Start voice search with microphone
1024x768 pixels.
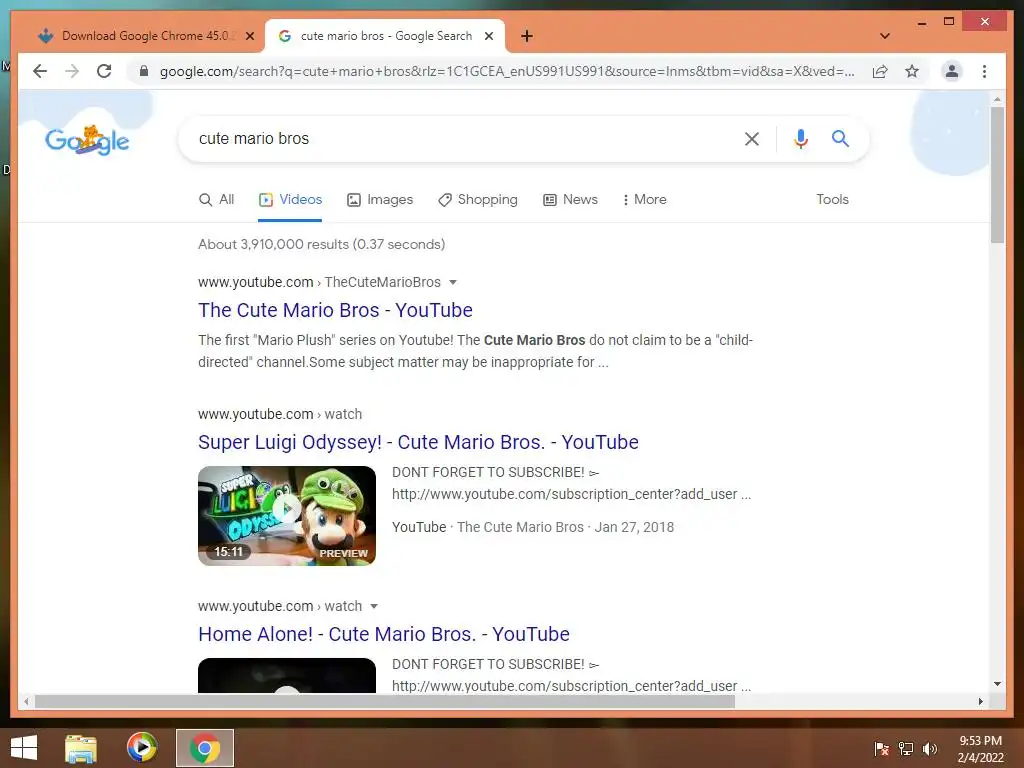801,138
